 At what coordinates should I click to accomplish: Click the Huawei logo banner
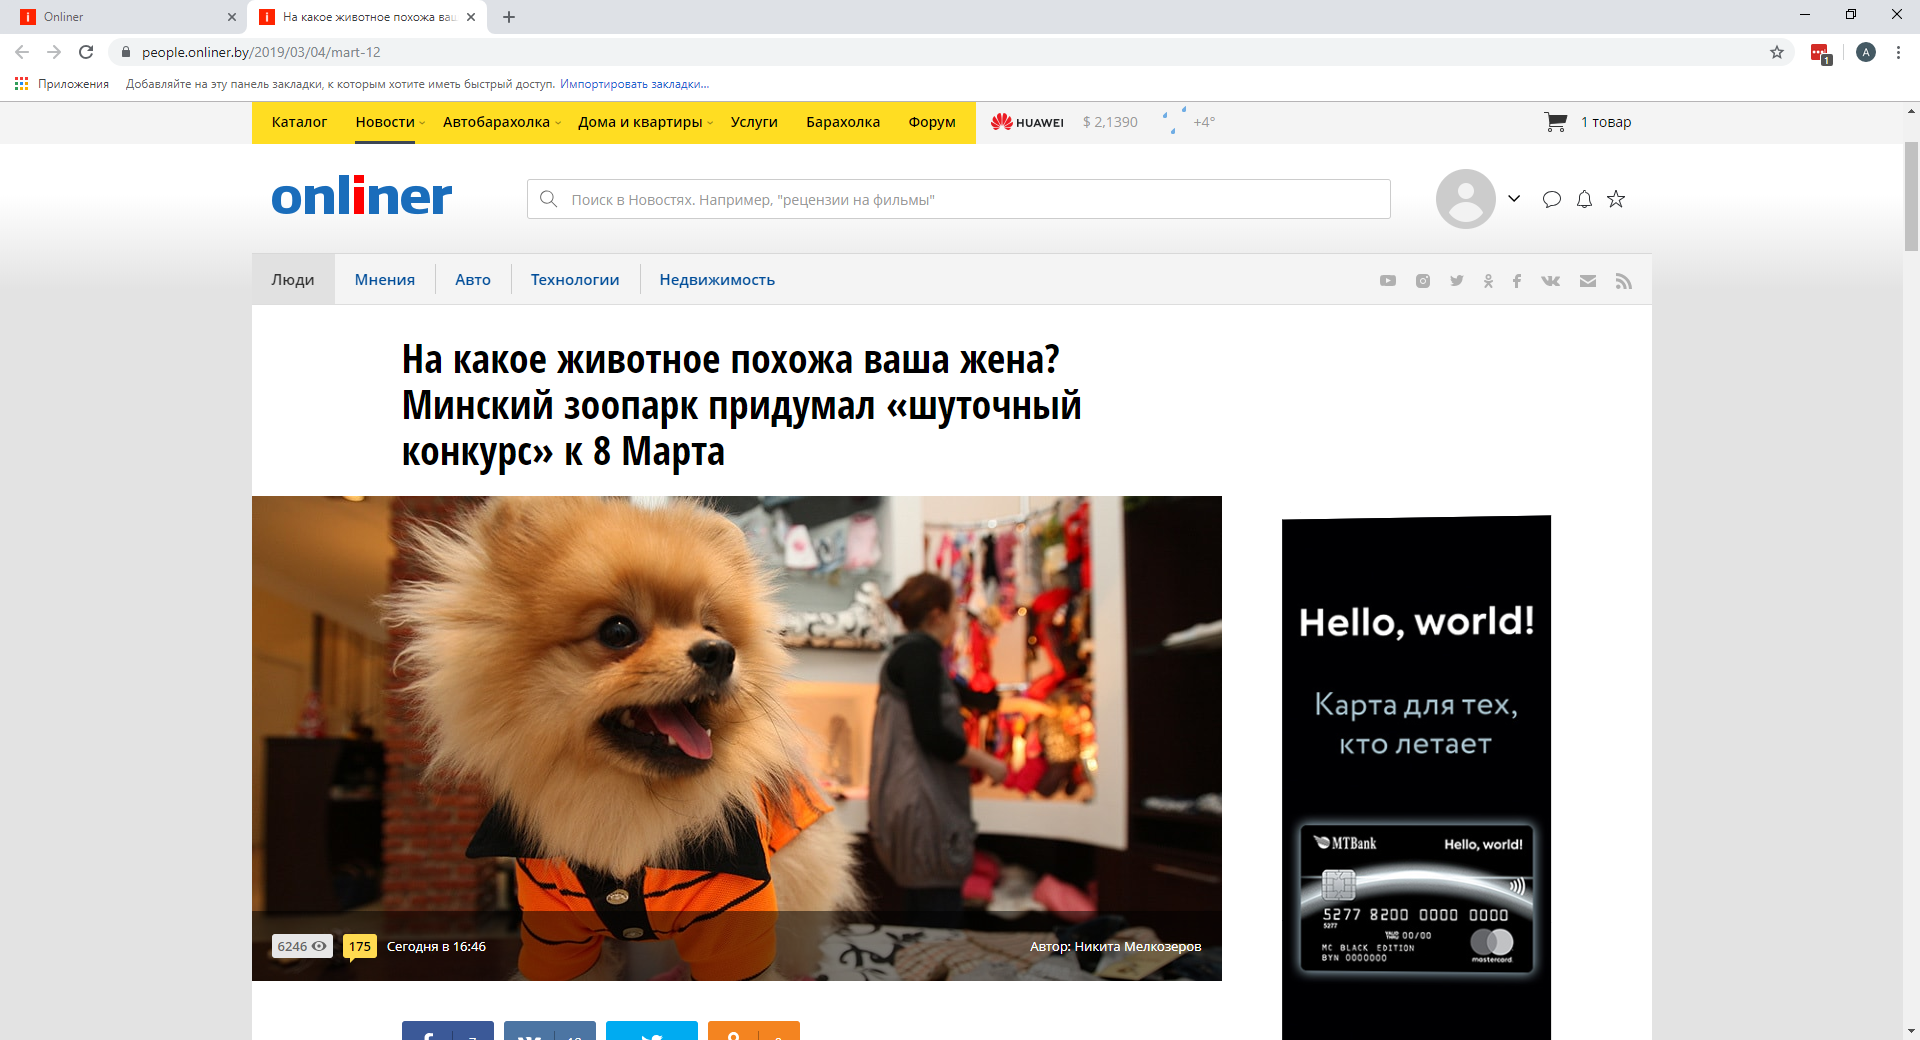[1027, 122]
